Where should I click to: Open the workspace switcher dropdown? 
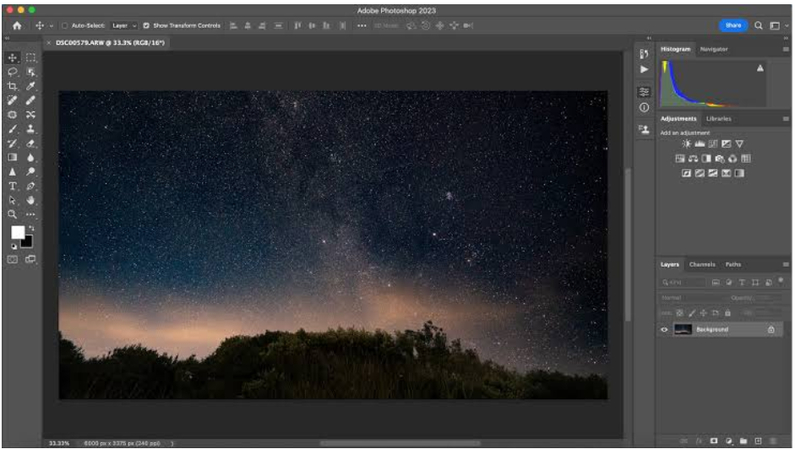click(778, 25)
